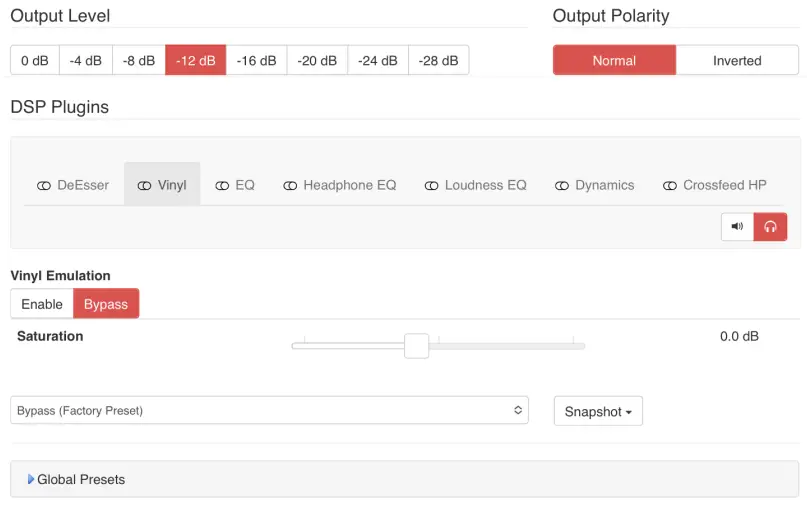Image resolution: width=807 pixels, height=509 pixels.
Task: Click the Headphone EQ link icon
Action: (291, 186)
